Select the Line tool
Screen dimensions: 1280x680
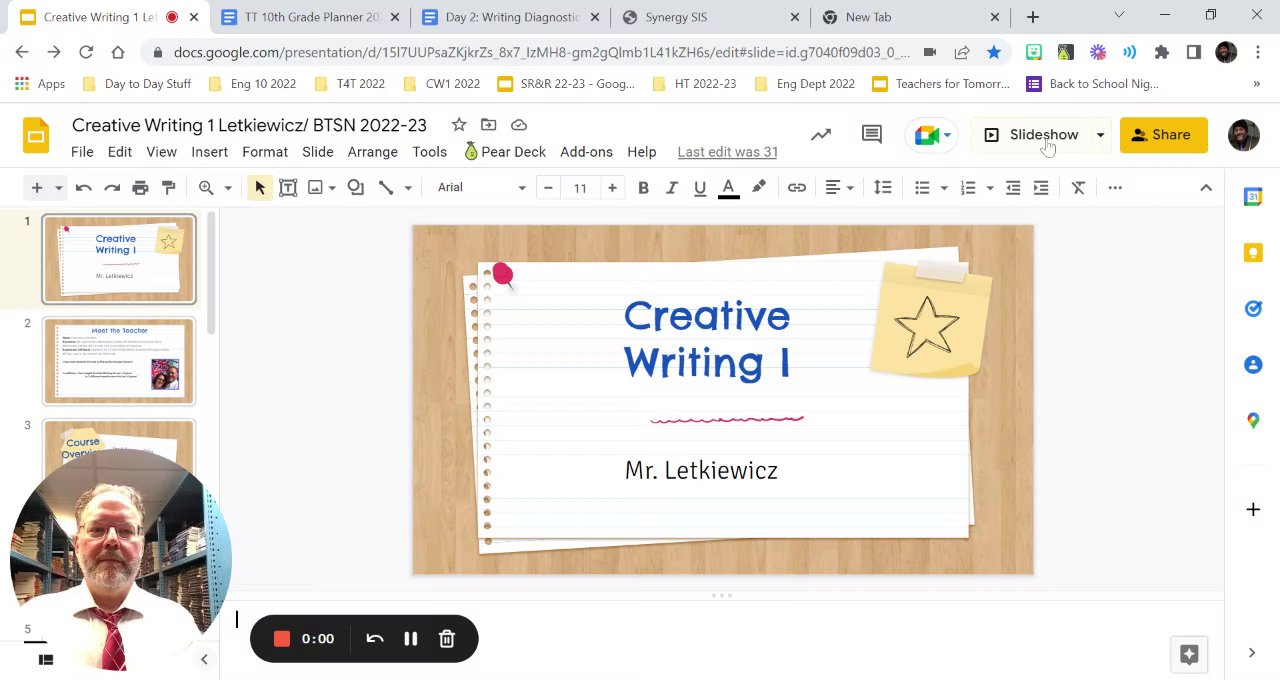pos(386,188)
